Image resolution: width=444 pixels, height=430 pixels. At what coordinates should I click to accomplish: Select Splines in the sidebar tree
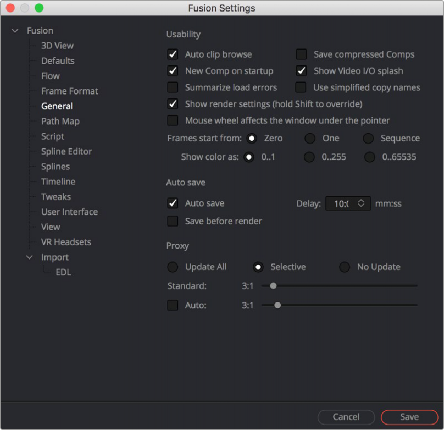[55, 167]
